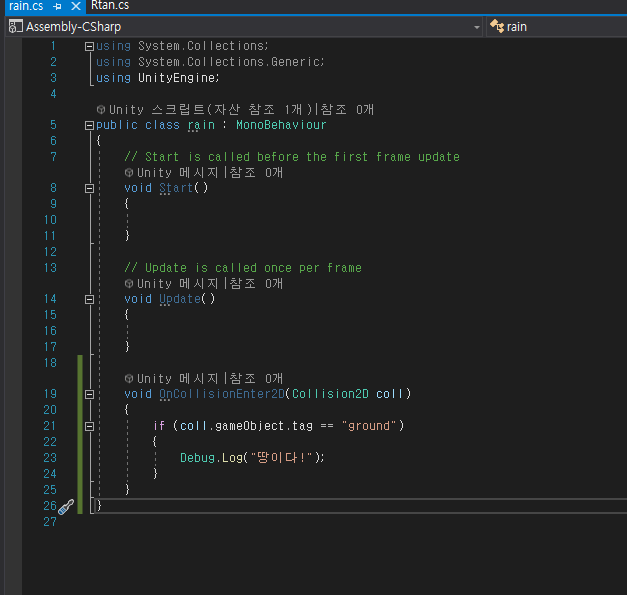Click the 'OnCollisionEnter2D' method name
The image size is (627, 595).
[x=222, y=394]
